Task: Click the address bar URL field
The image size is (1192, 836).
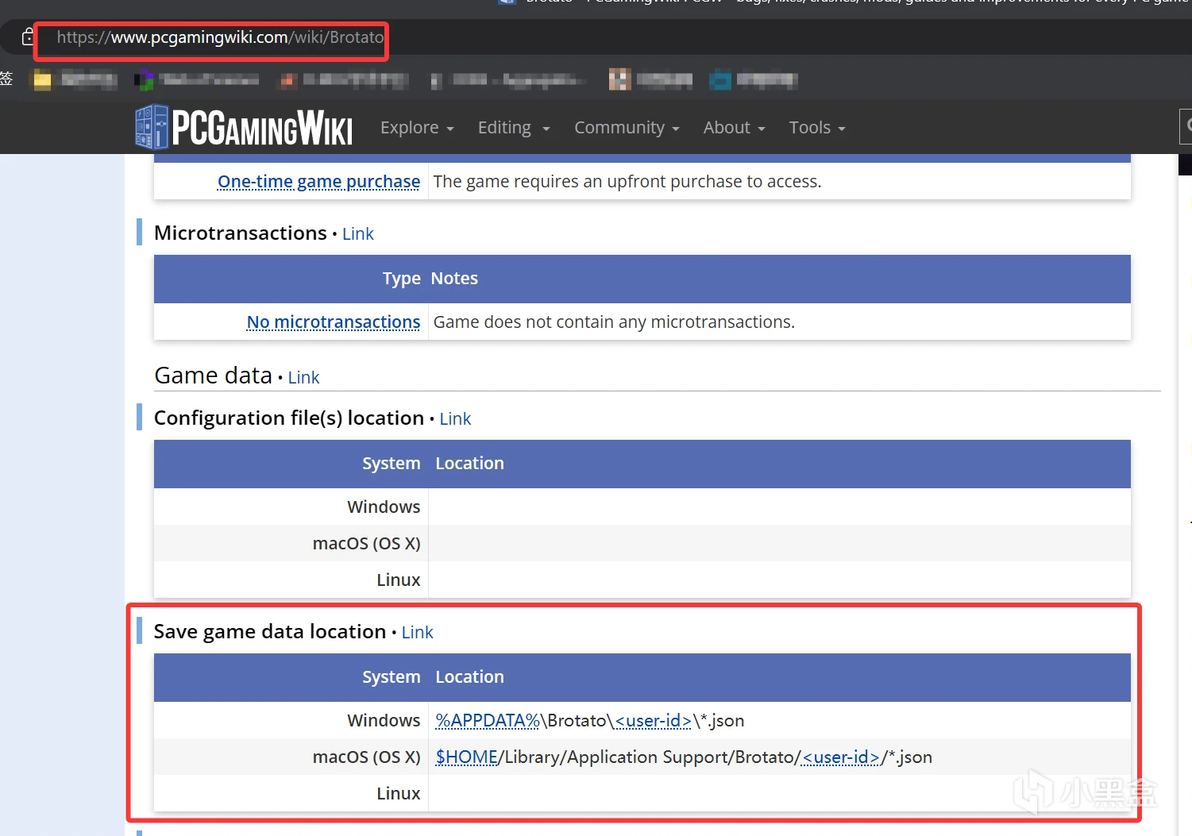Action: [220, 37]
